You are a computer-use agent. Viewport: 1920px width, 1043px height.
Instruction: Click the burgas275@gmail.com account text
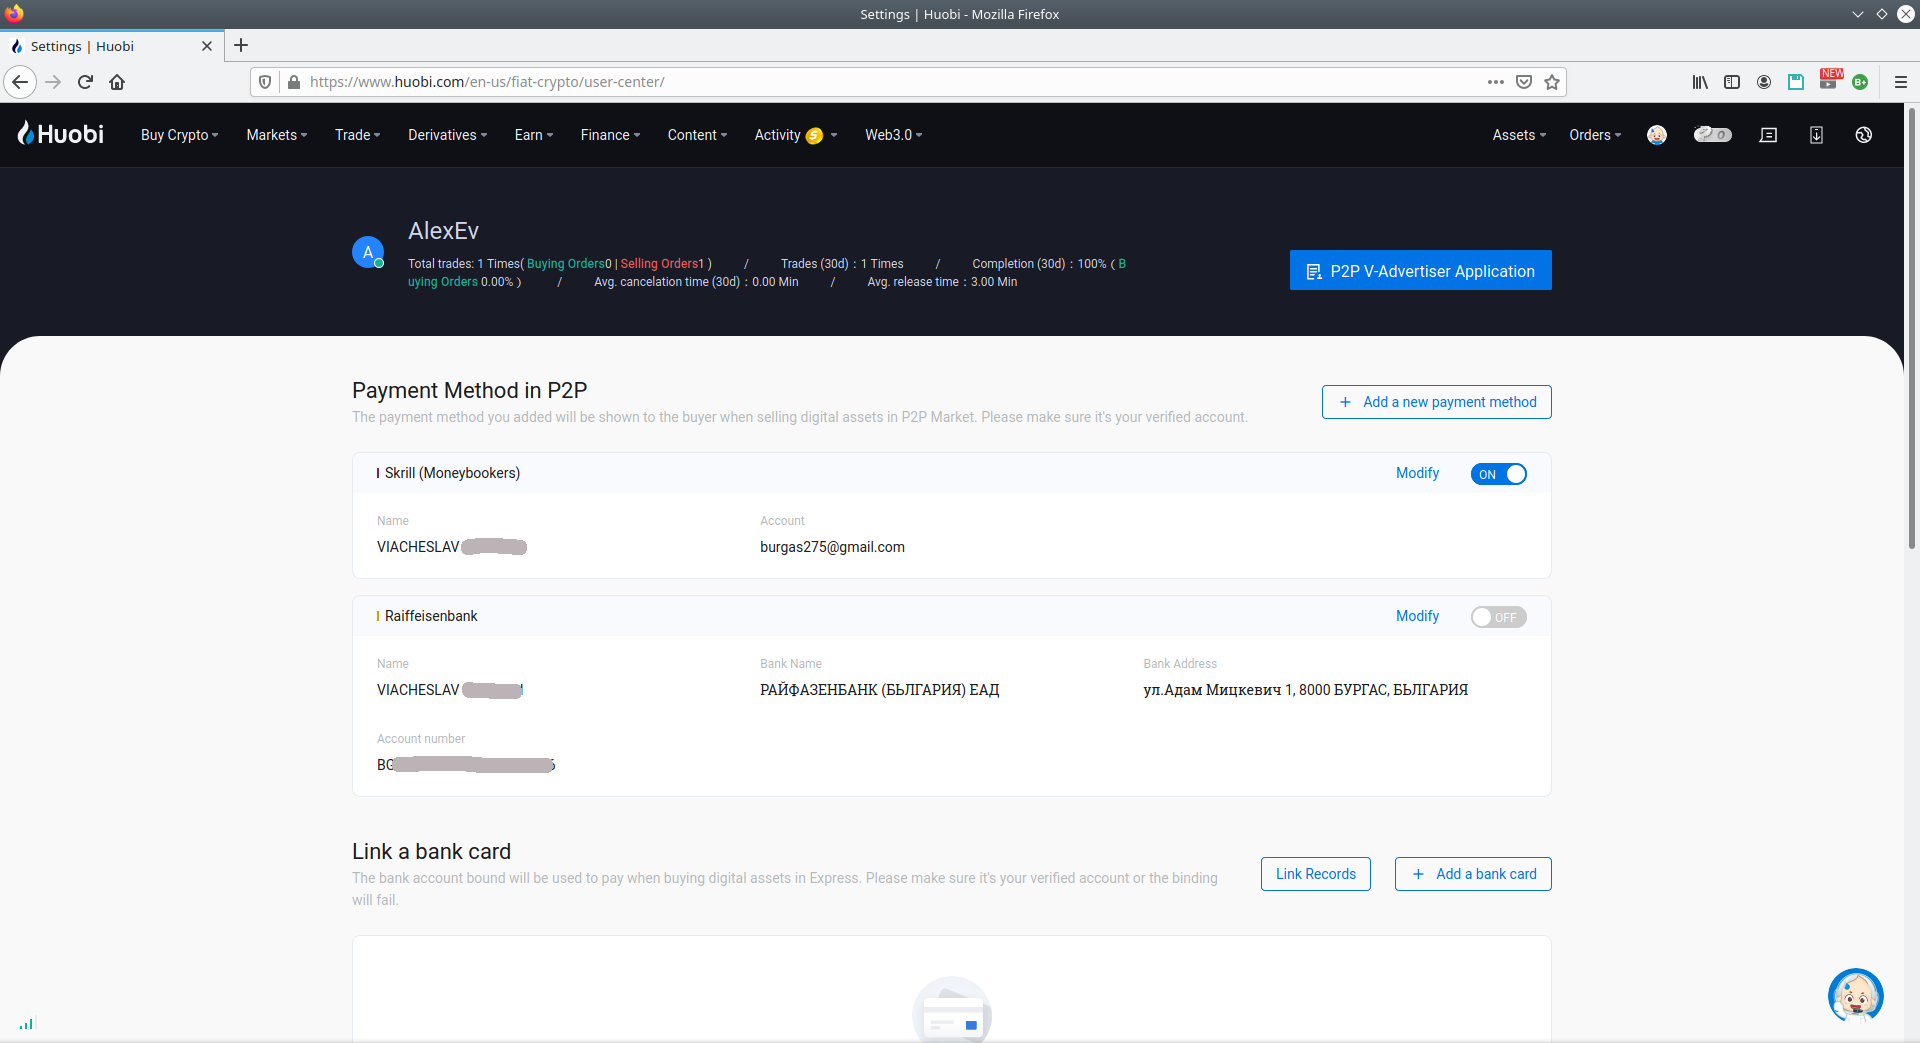[x=832, y=547]
